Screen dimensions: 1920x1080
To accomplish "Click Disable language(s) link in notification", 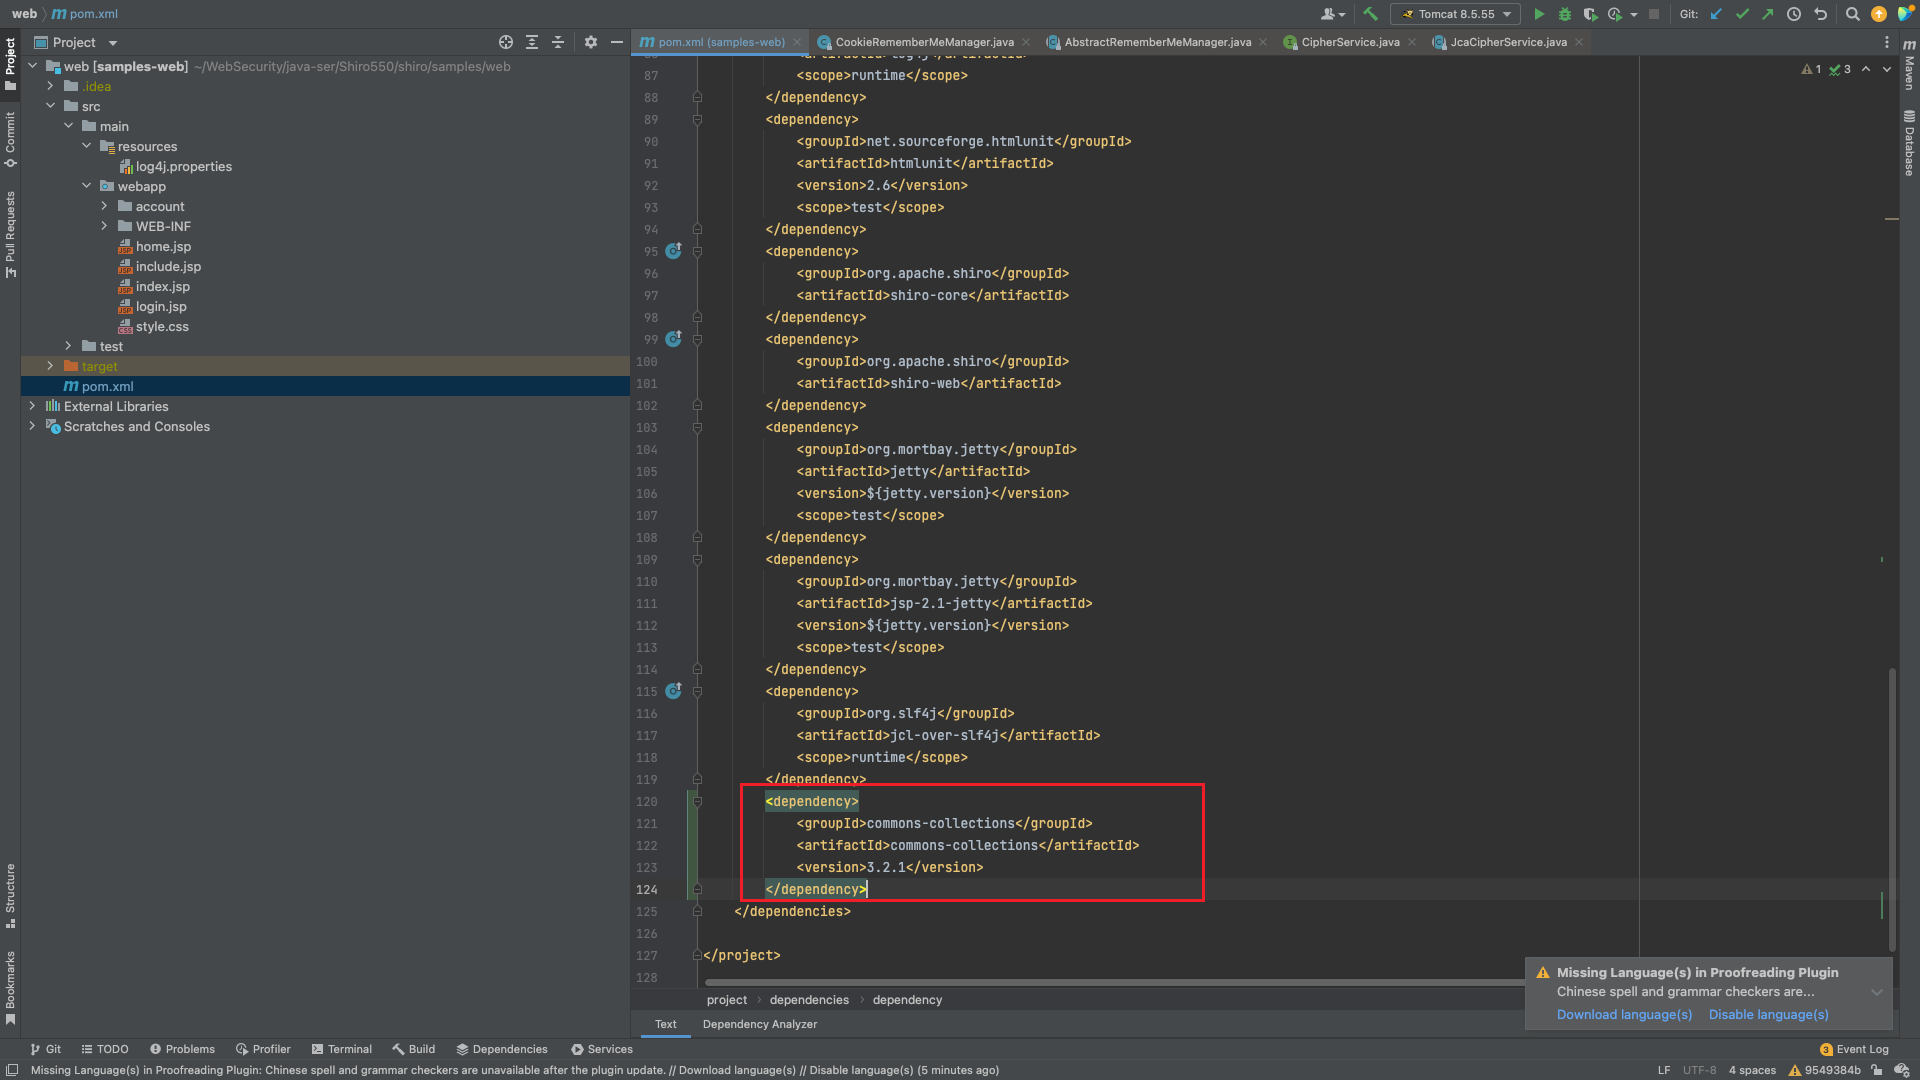I will tap(1768, 1014).
